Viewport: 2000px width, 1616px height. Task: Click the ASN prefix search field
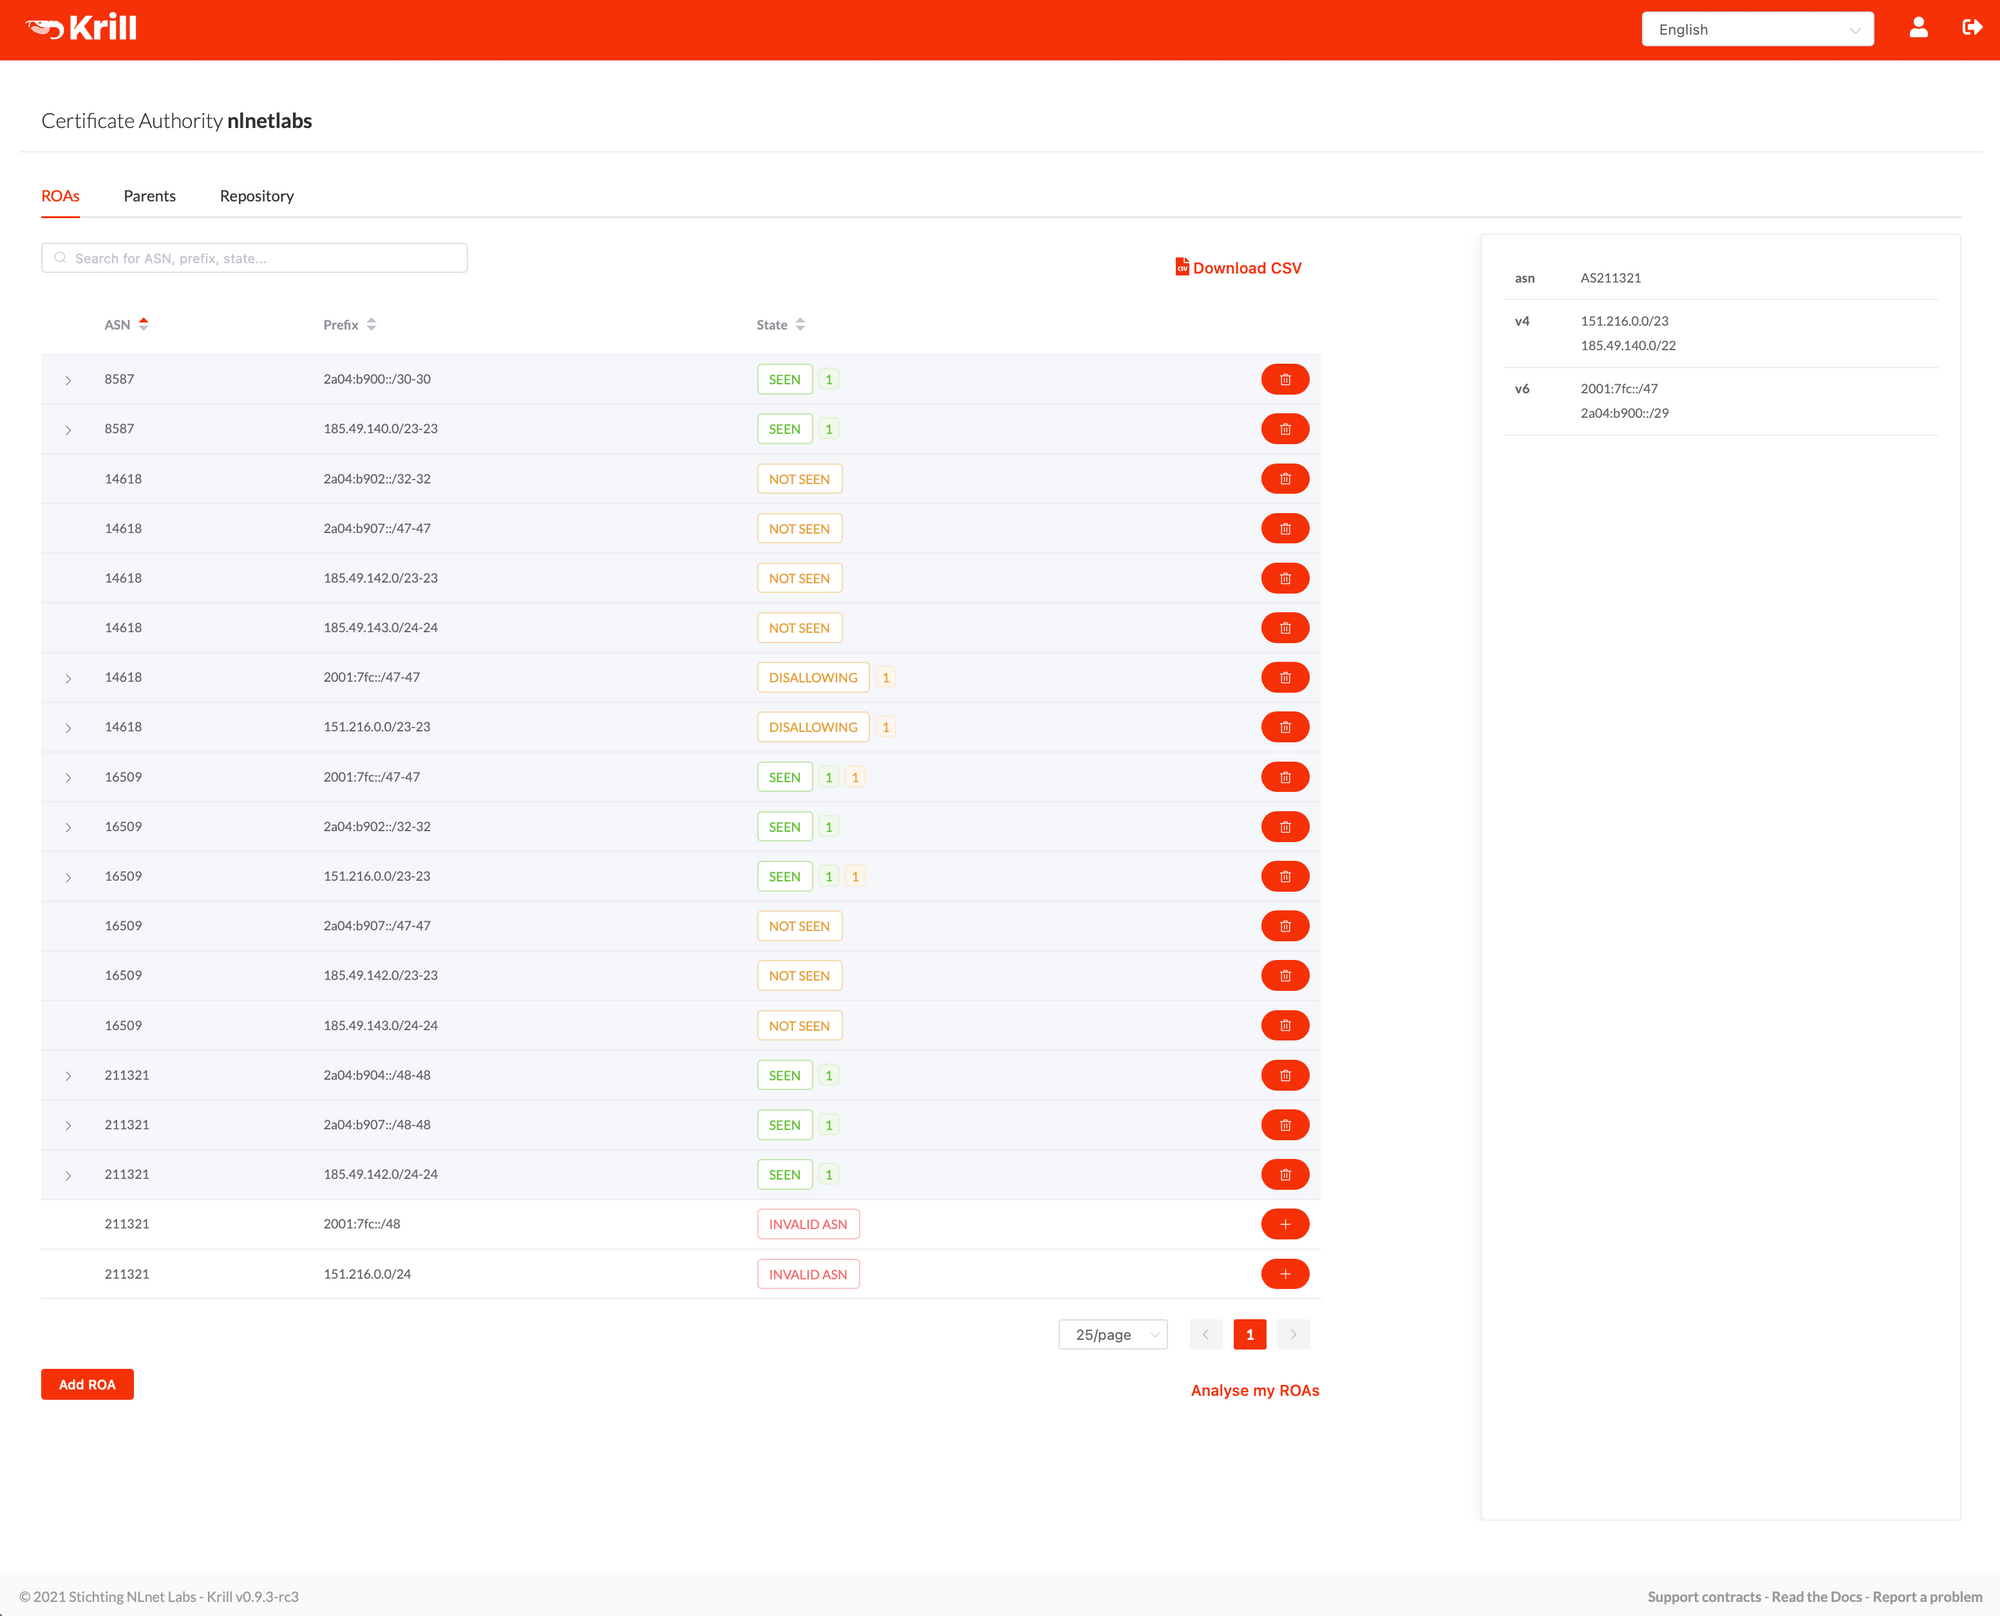point(255,258)
